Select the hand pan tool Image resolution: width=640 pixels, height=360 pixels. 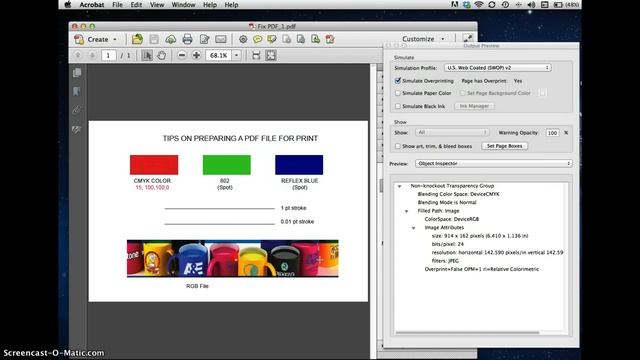tap(162, 55)
